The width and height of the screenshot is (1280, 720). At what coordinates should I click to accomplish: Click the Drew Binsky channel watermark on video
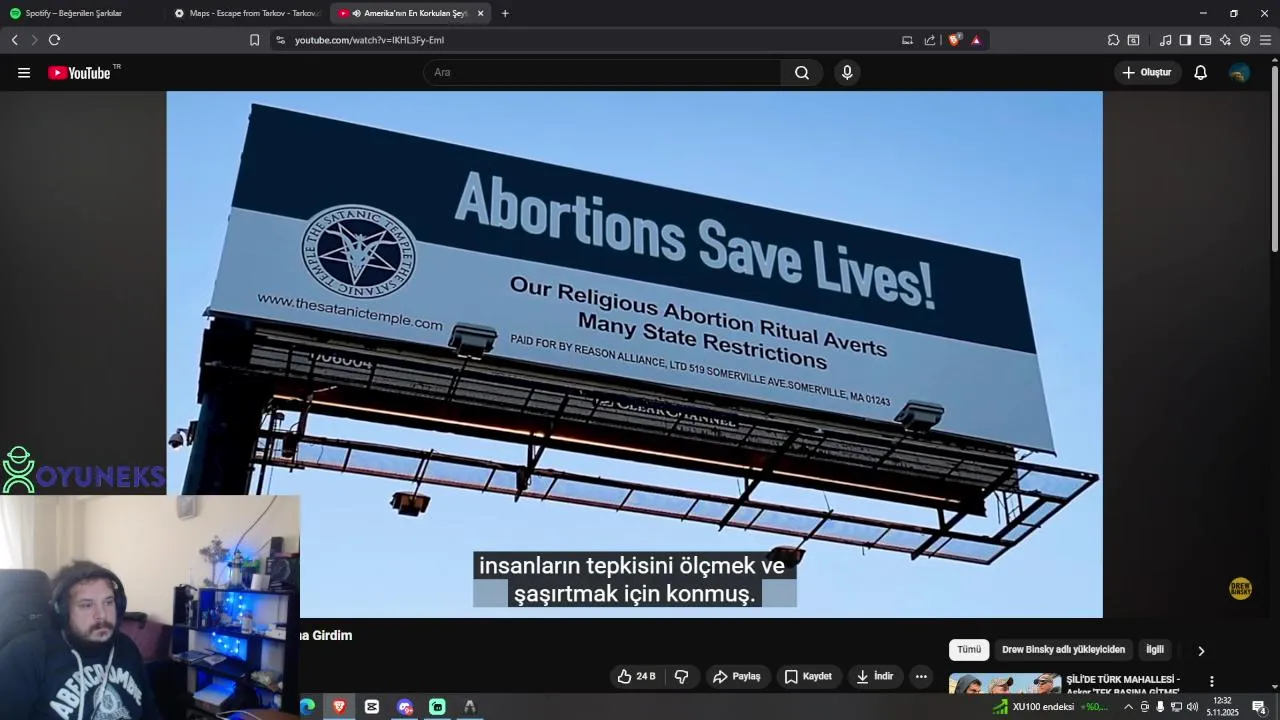click(x=1240, y=589)
